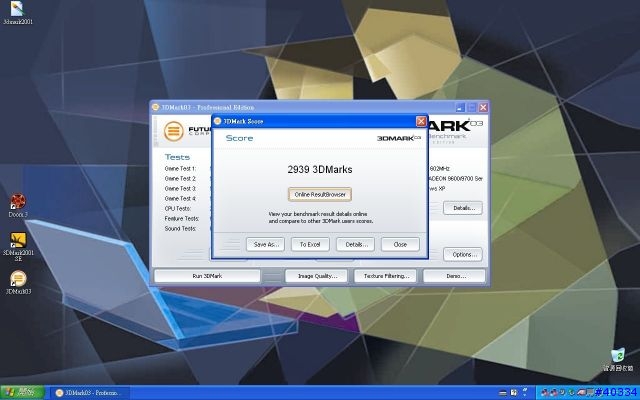
Task: Launch Demo... in main window
Action: tap(456, 276)
